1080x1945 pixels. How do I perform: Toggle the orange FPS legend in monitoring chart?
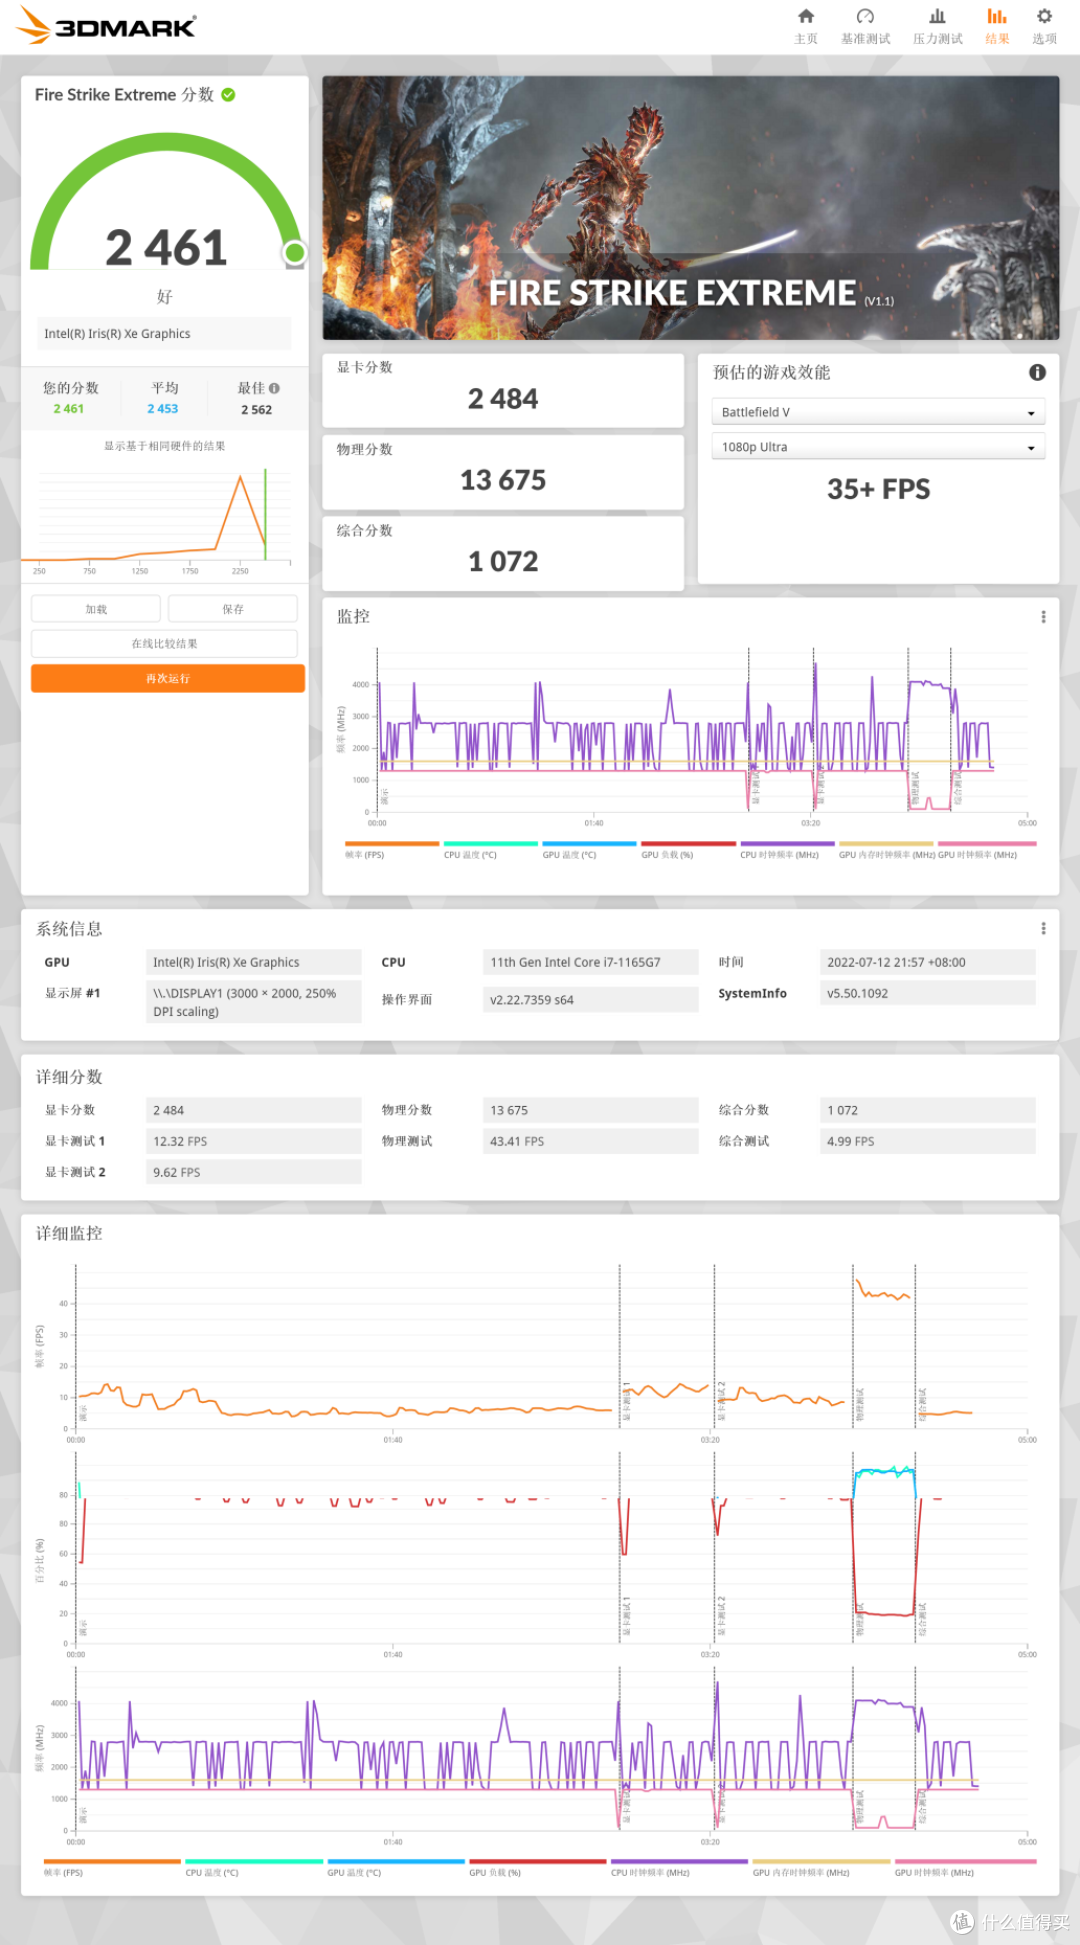click(x=390, y=850)
